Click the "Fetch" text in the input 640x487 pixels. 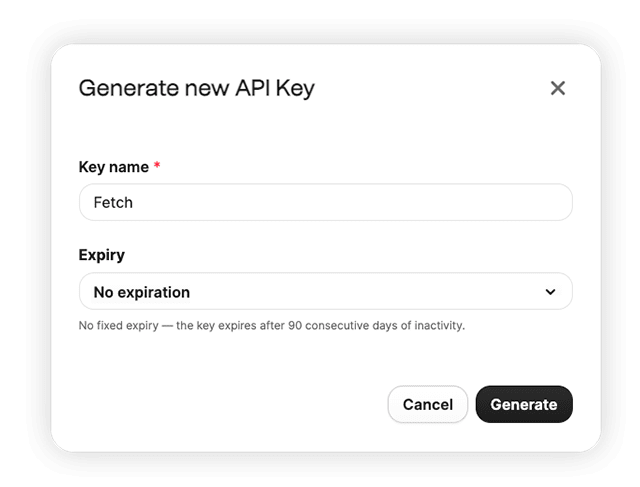click(x=113, y=202)
